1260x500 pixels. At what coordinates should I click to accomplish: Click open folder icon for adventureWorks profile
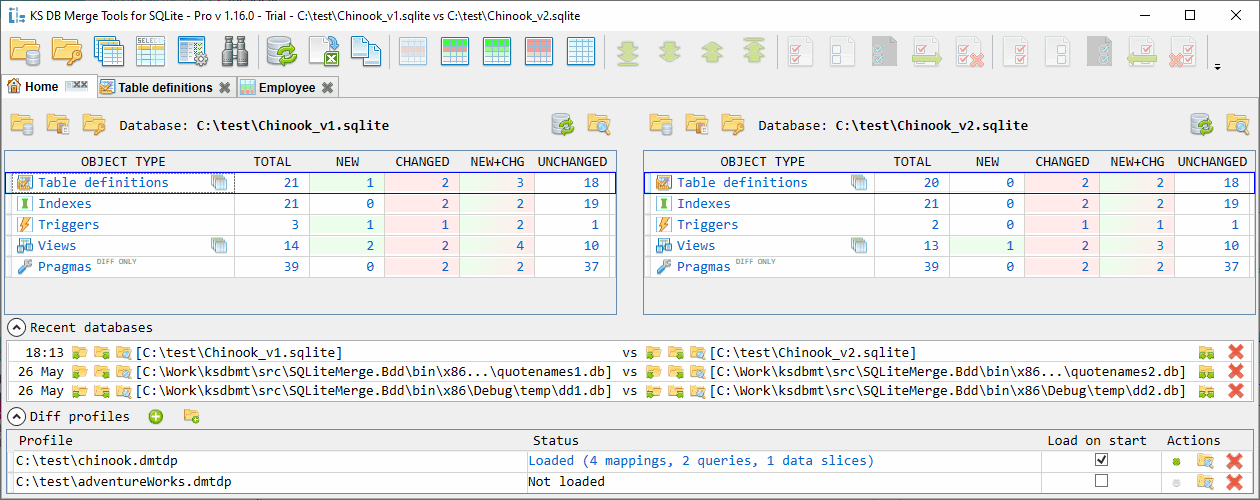(x=1207, y=482)
